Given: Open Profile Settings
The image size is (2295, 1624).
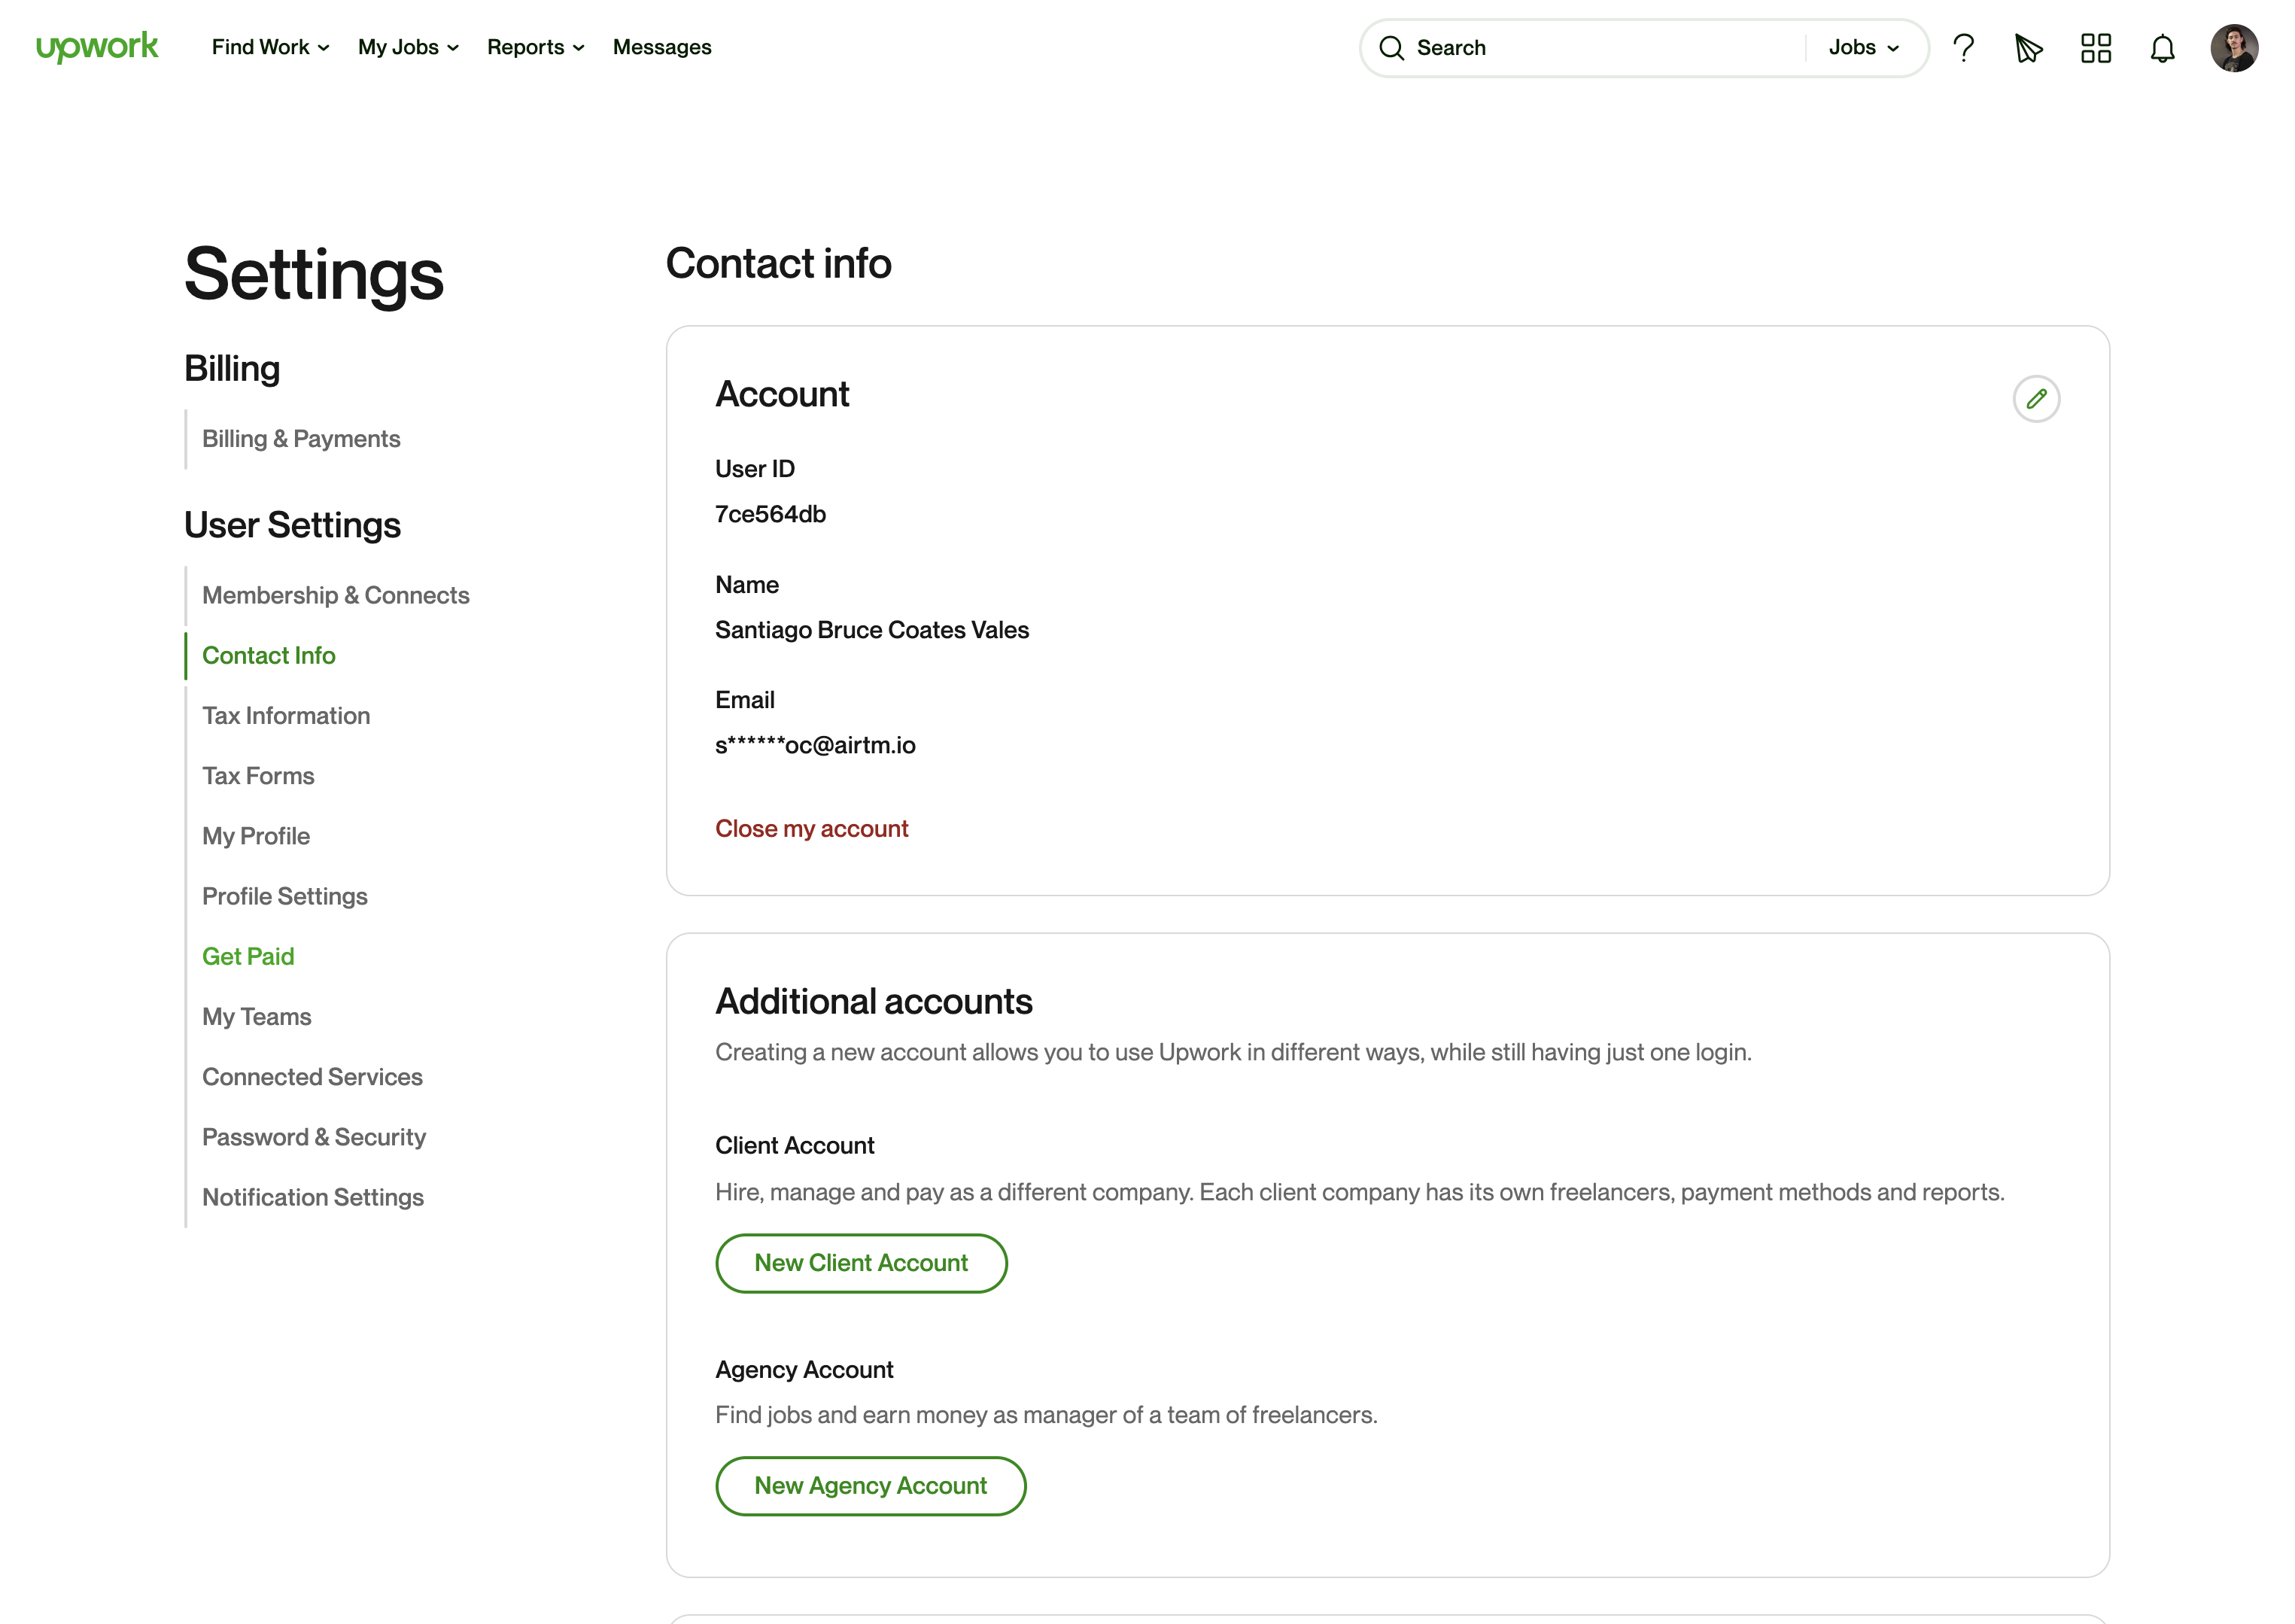Looking at the screenshot, I should click(285, 896).
